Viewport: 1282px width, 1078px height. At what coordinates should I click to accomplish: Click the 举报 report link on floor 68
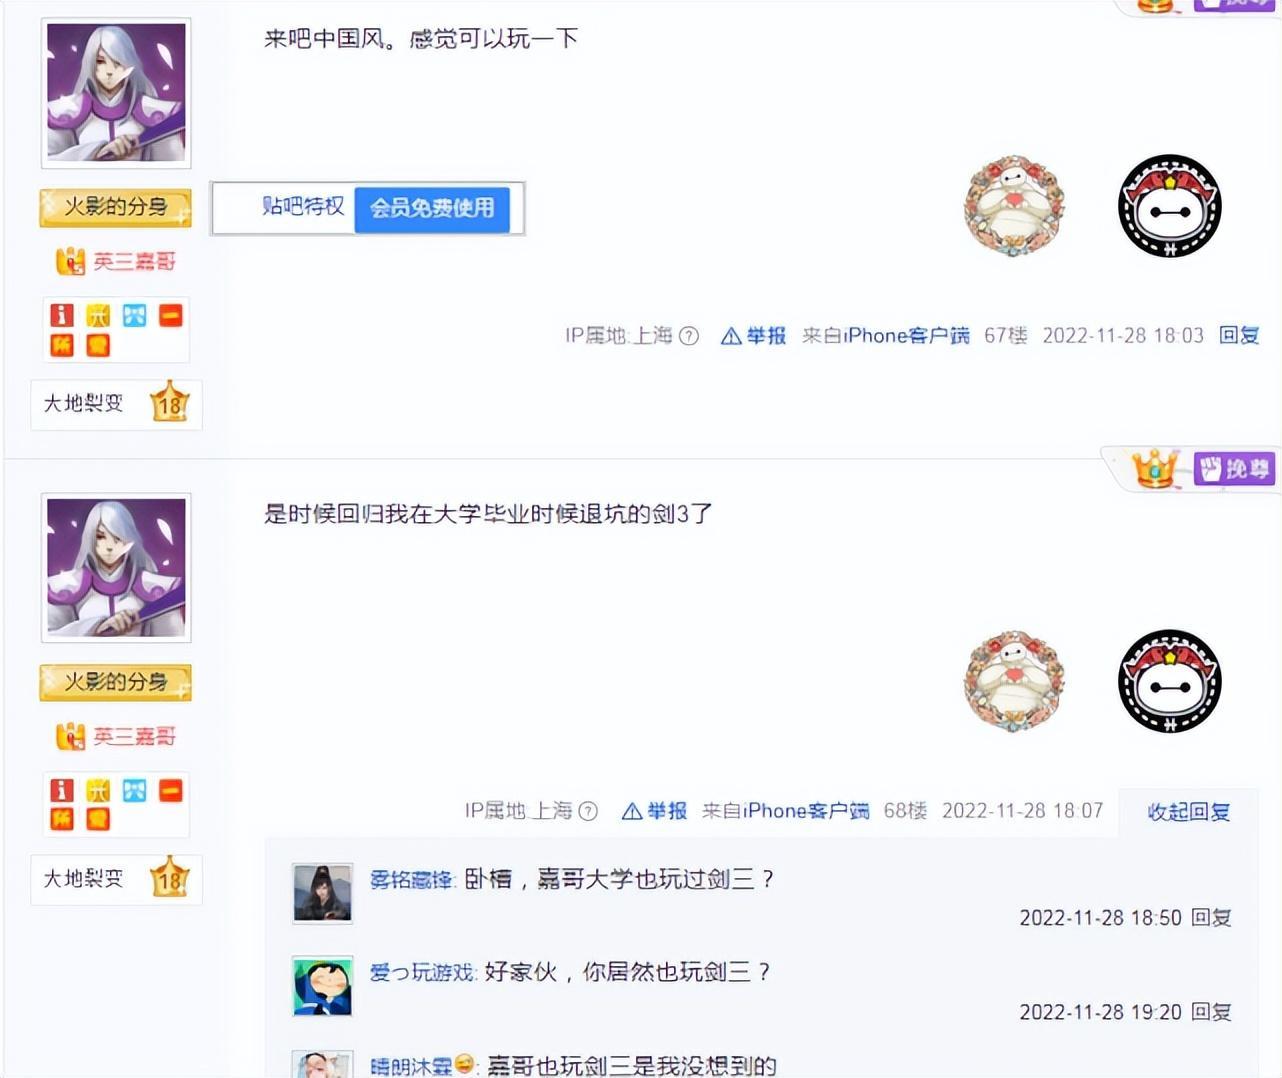tap(666, 811)
